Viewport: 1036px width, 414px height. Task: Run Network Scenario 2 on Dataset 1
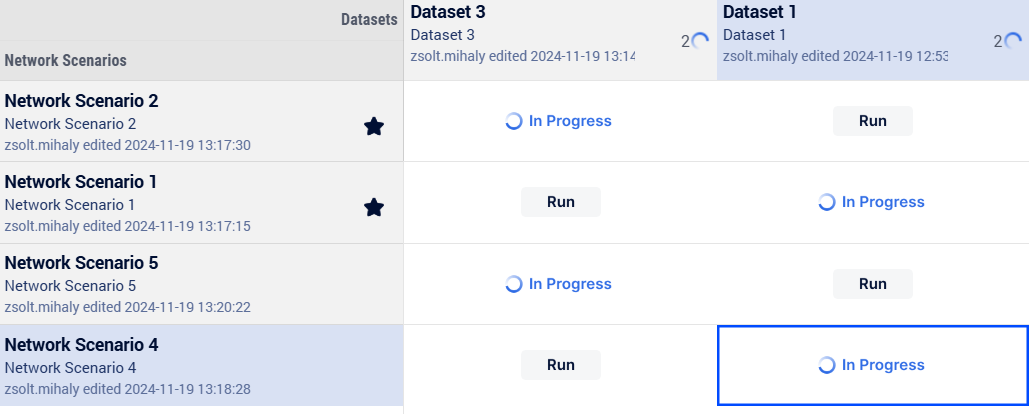873,121
